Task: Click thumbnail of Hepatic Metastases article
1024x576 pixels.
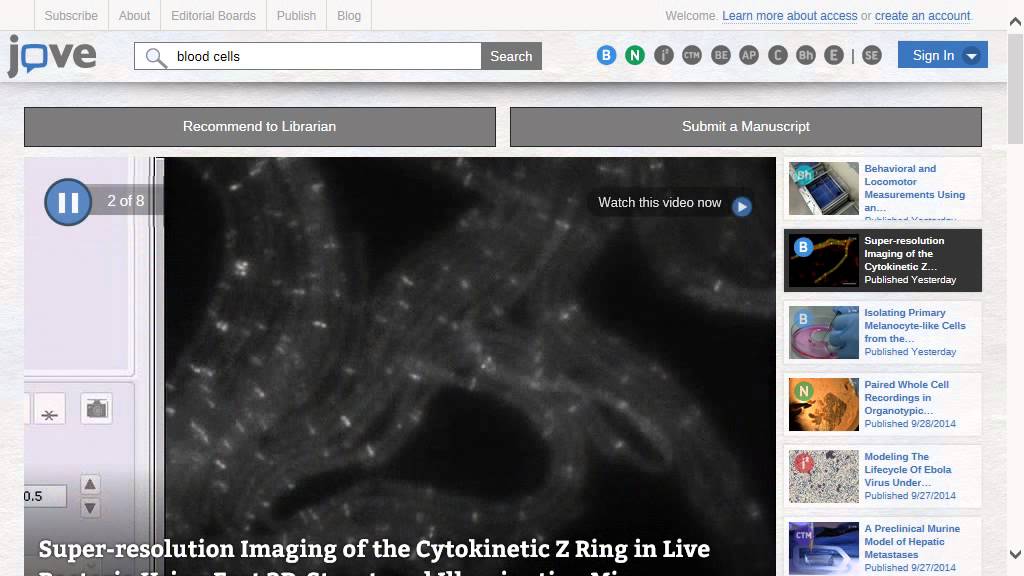Action: tap(824, 548)
